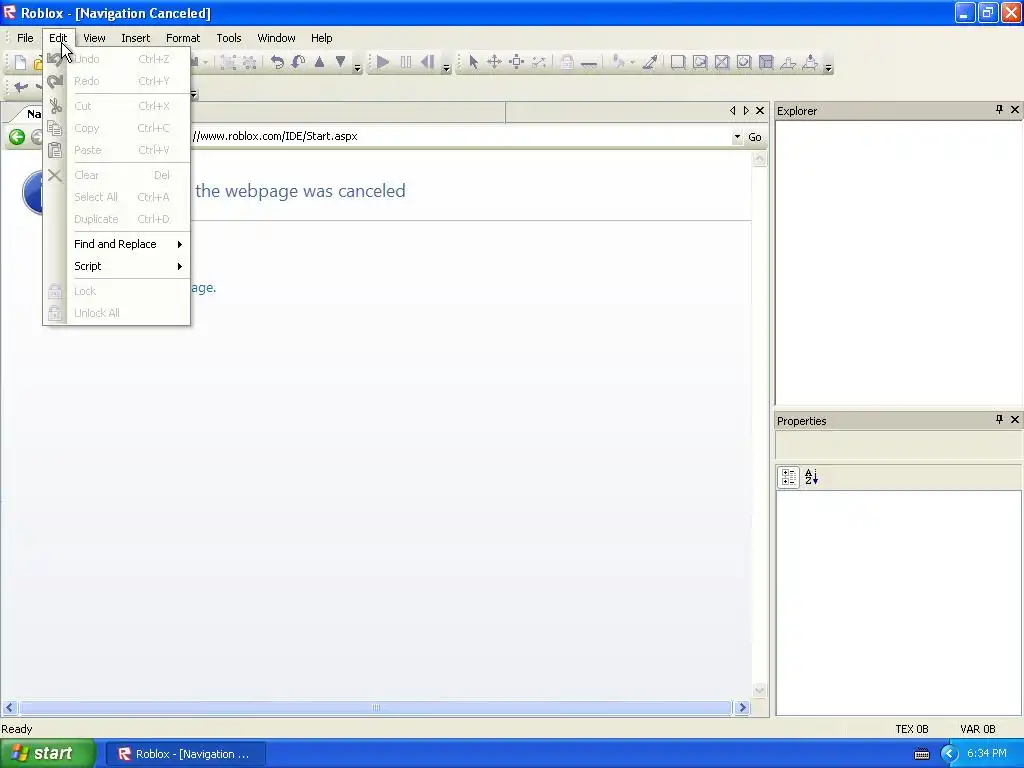Sort properties alphabetically with A-Z icon
This screenshot has height=768, width=1024.
[811, 477]
